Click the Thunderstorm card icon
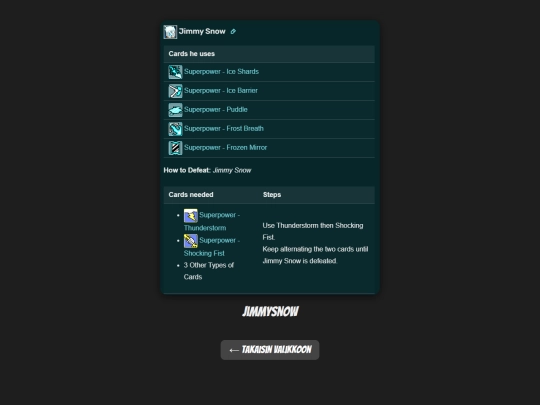The width and height of the screenshot is (540, 405). [190, 216]
